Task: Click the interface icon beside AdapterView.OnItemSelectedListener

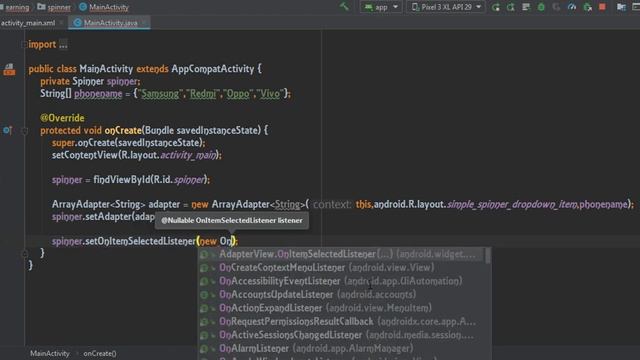Action: [204, 254]
